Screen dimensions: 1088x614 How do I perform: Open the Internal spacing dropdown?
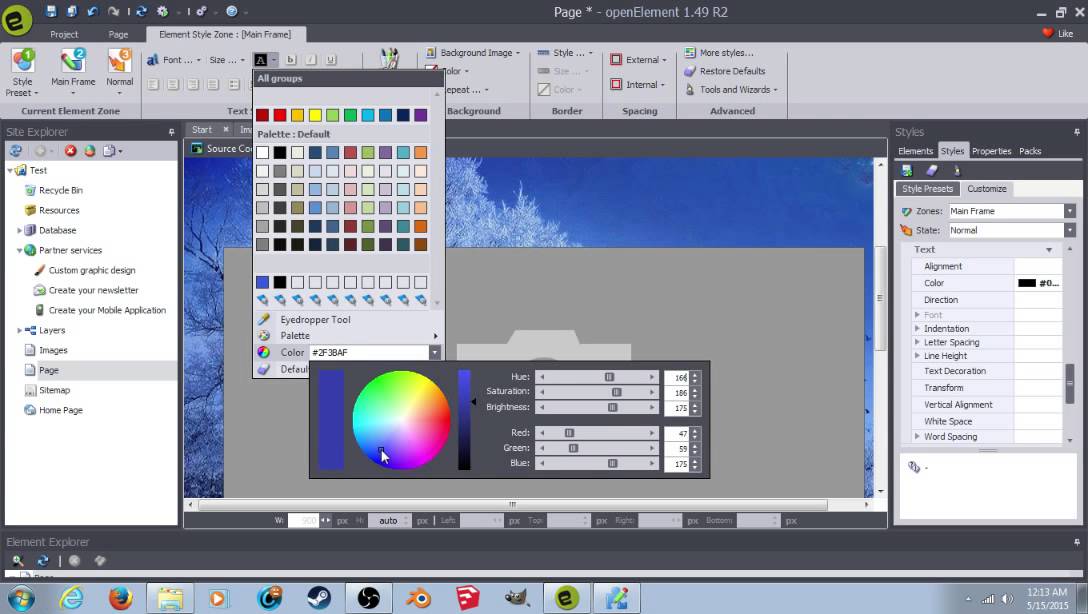pos(638,85)
